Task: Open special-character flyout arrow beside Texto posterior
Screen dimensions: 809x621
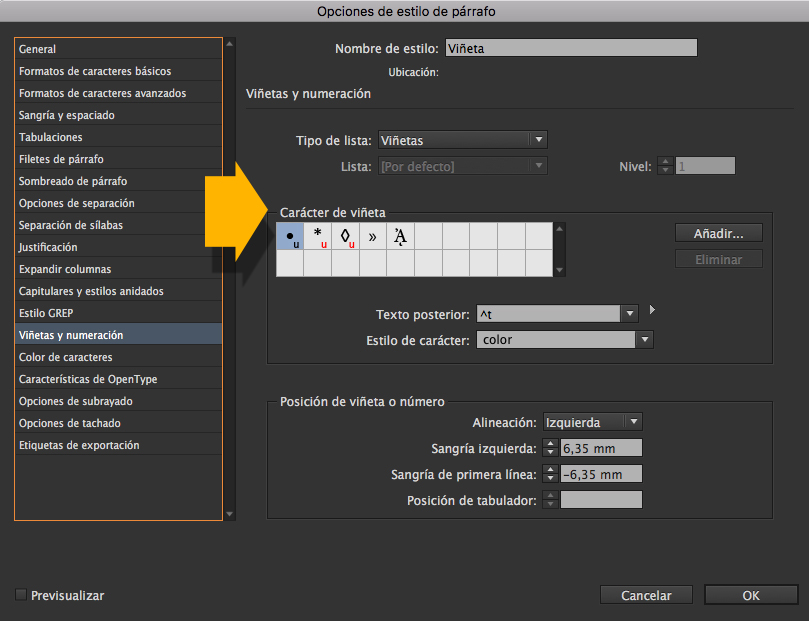Action: [652, 310]
